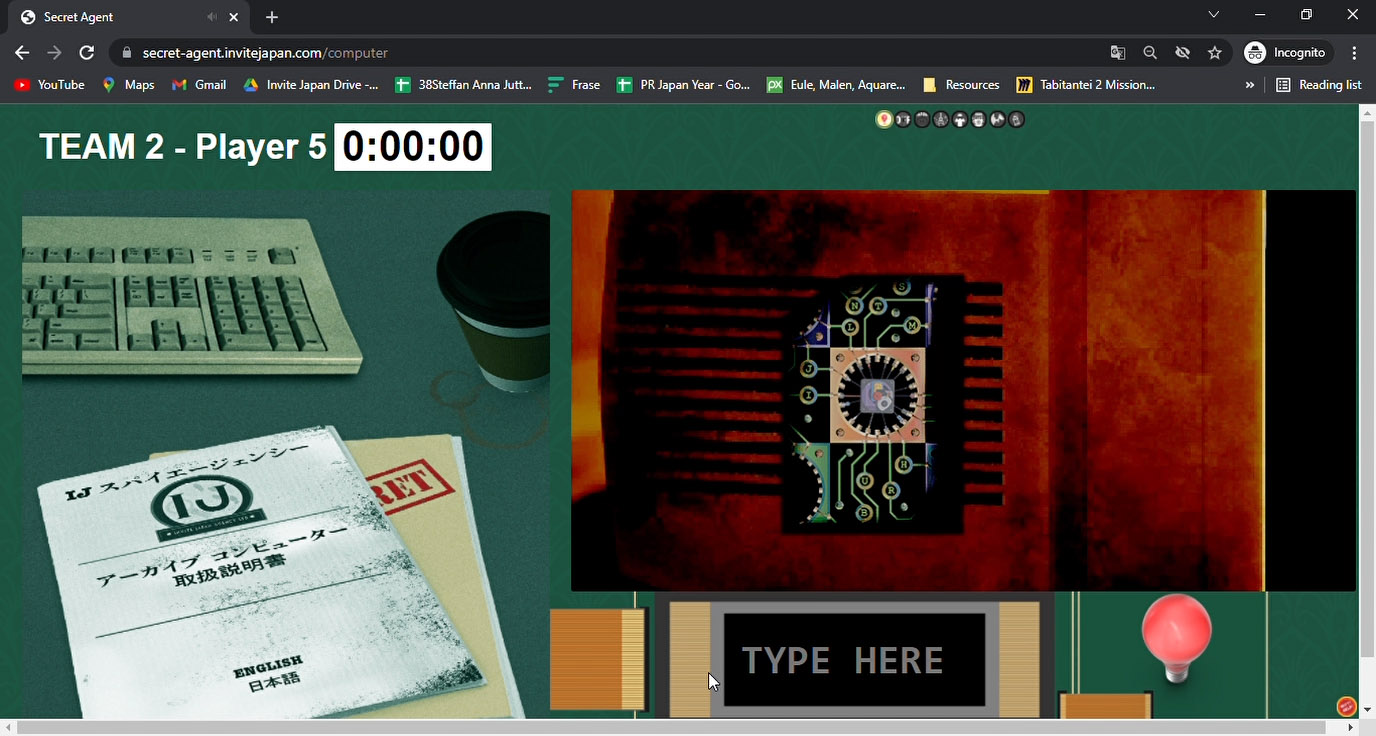Choose 日本語 on the manual booklet
The width and height of the screenshot is (1376, 736).
pos(274,684)
